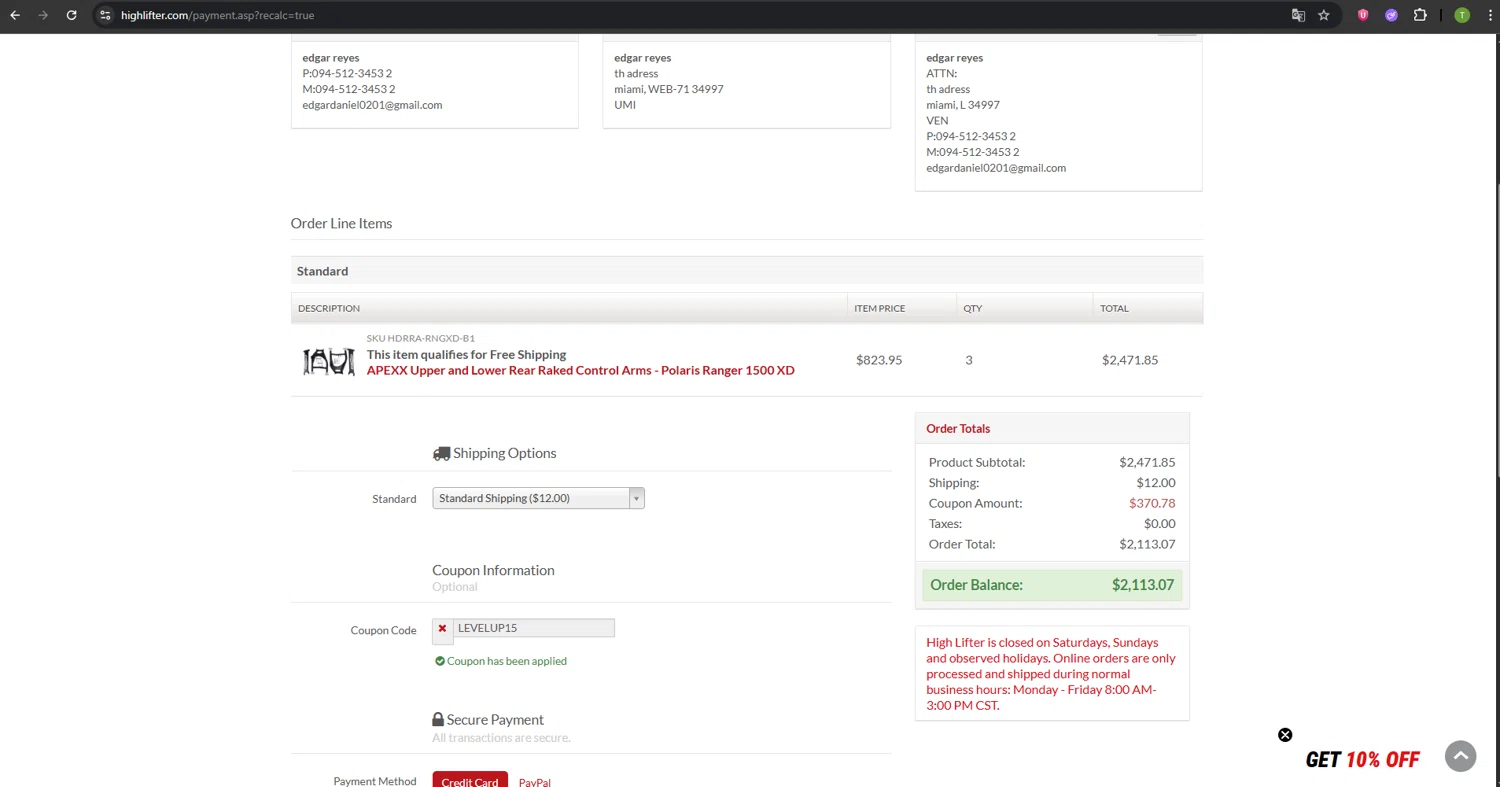Open the purple round extension icon
Viewport: 1500px width, 787px height.
(x=1391, y=15)
